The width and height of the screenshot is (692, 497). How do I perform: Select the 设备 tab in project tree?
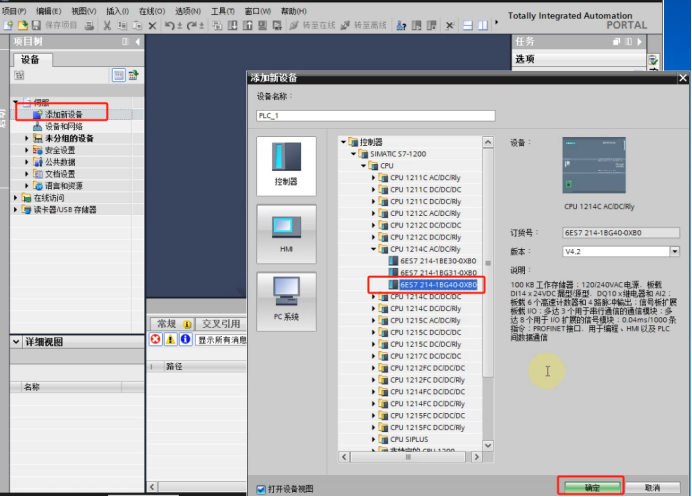tap(31, 60)
